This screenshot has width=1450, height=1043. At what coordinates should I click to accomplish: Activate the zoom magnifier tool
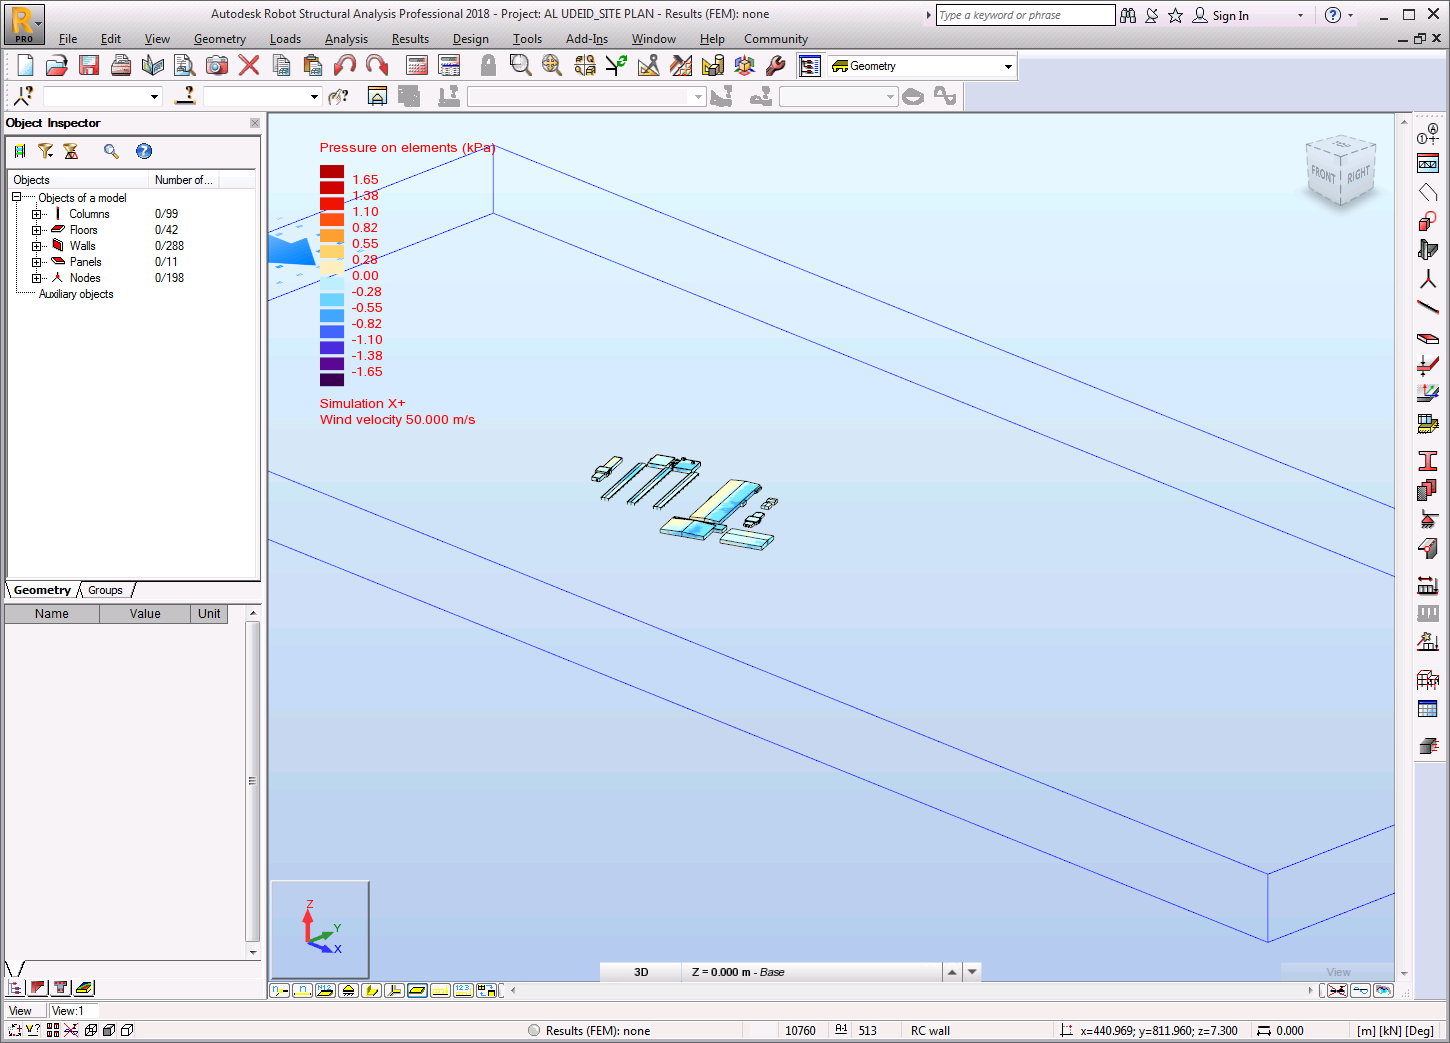(520, 64)
